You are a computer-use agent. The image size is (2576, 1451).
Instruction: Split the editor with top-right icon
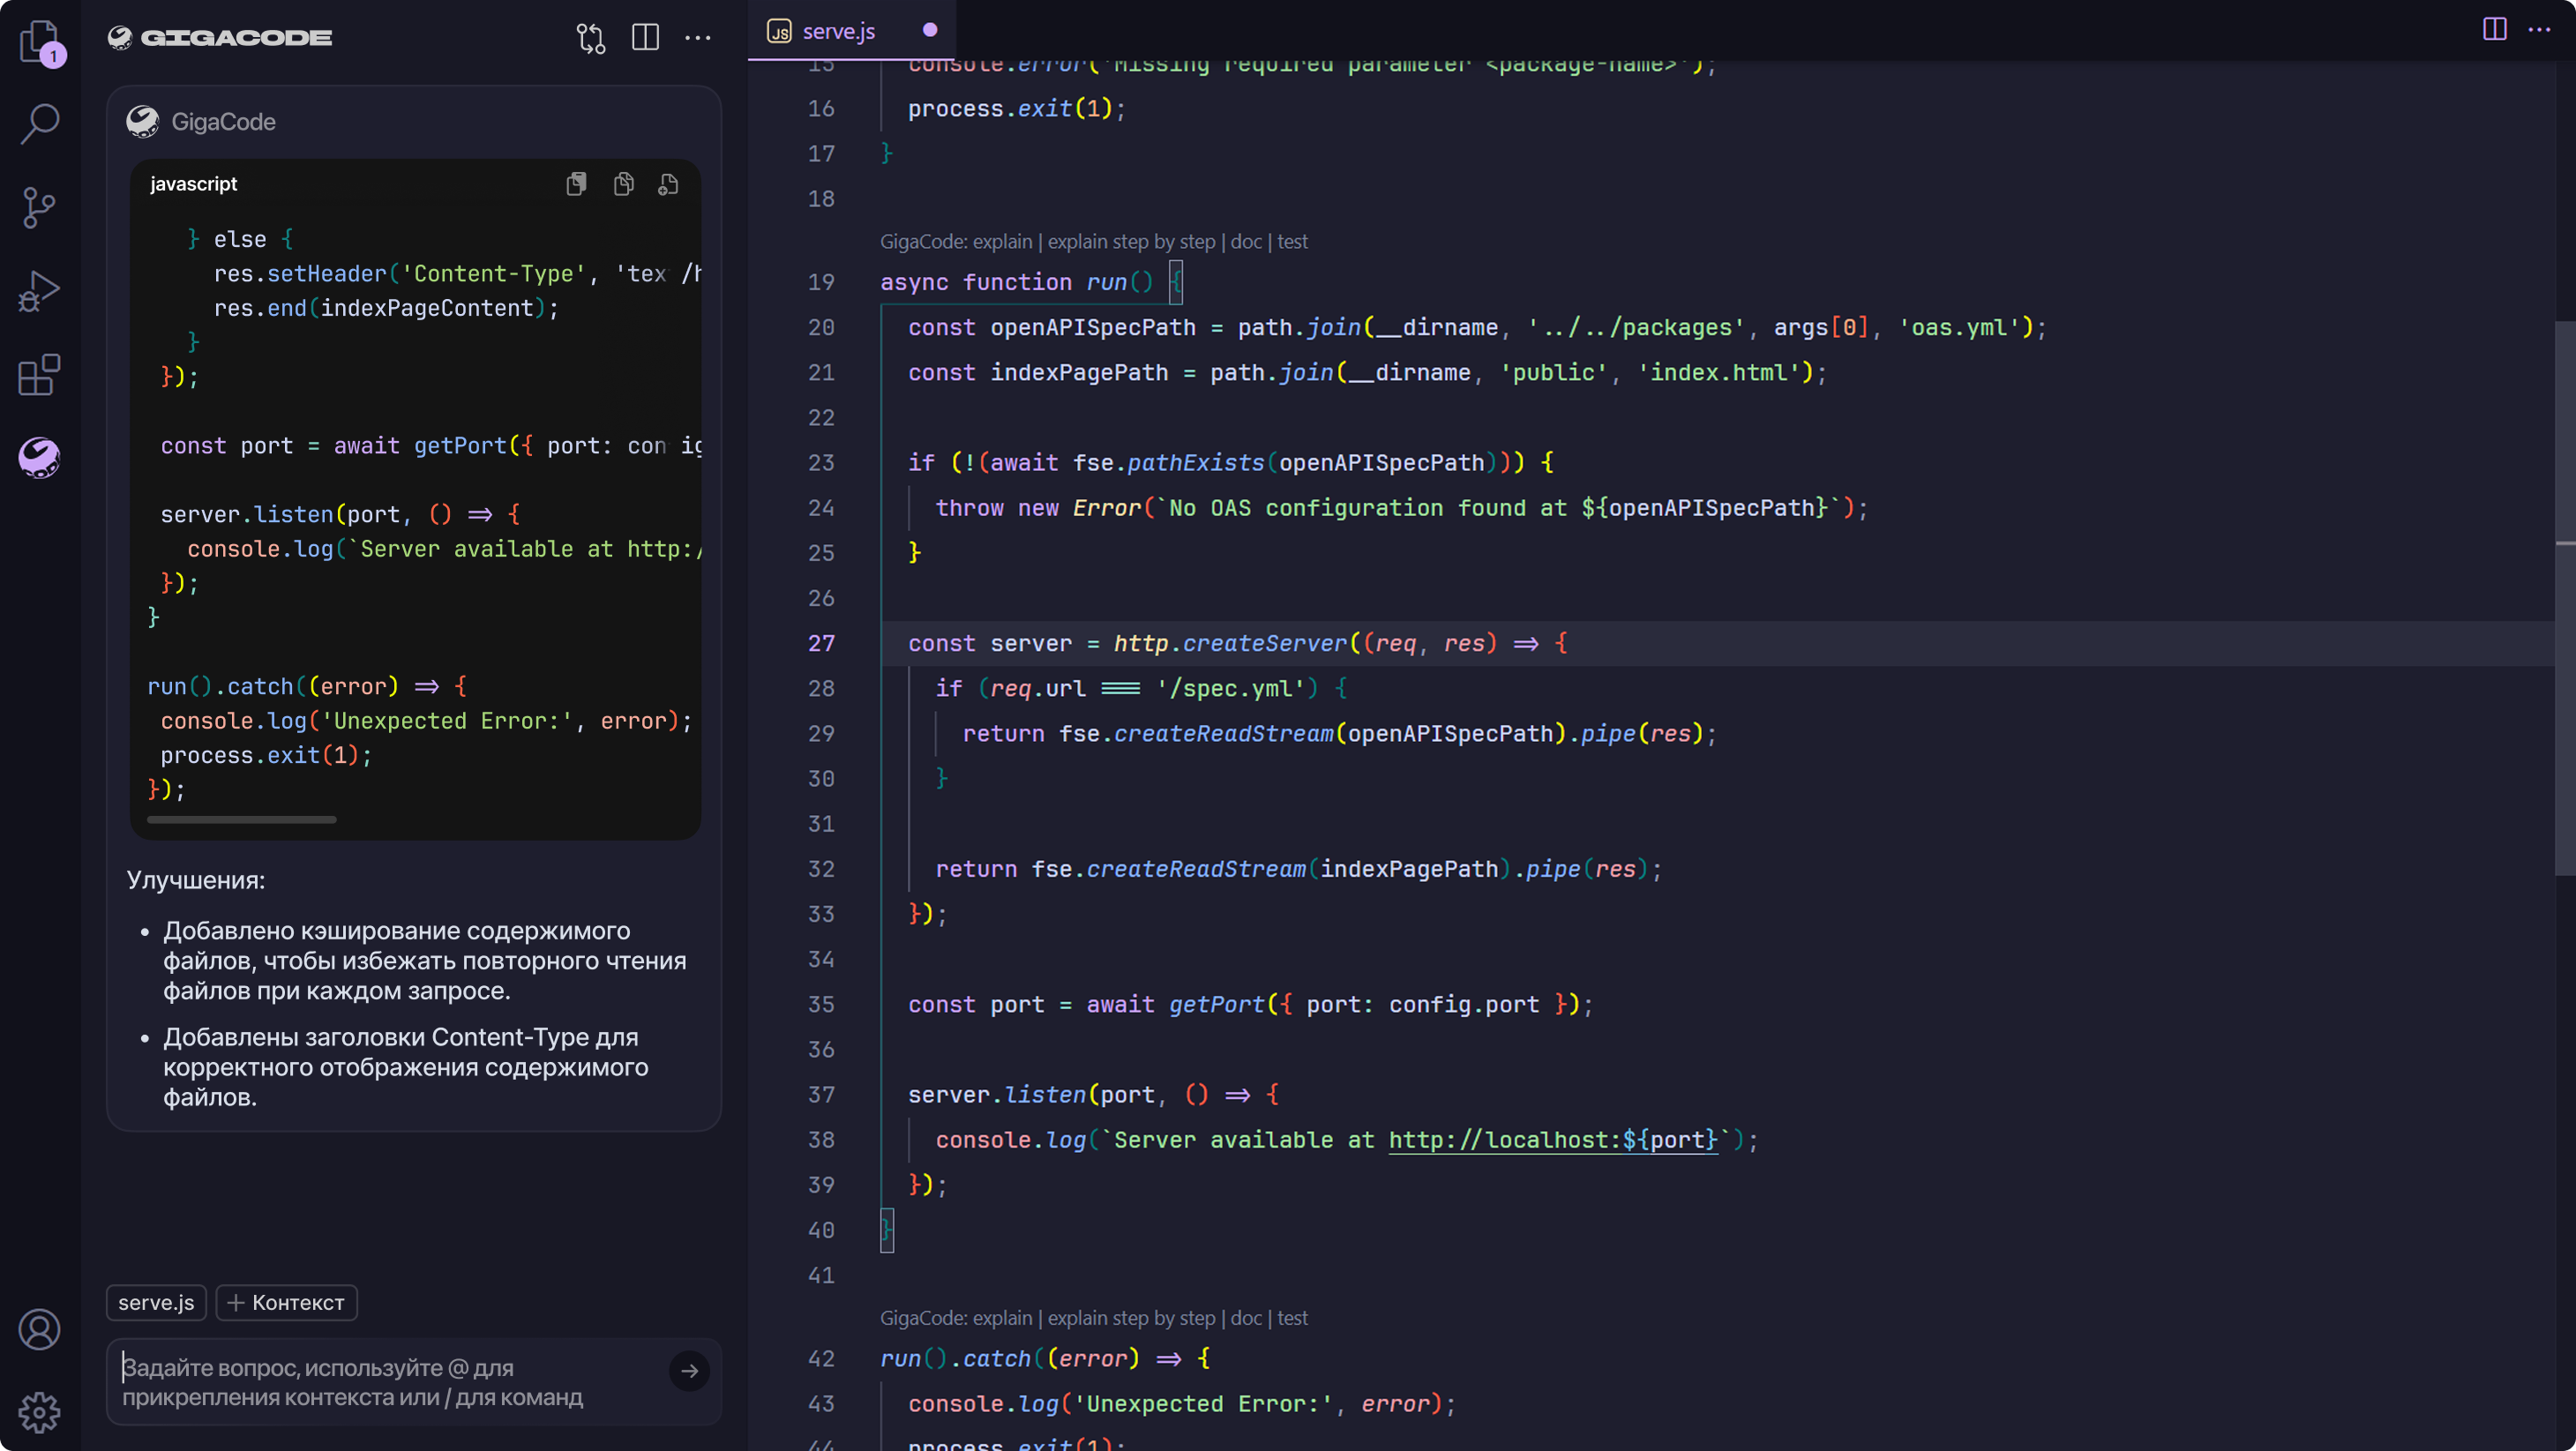point(2494,30)
